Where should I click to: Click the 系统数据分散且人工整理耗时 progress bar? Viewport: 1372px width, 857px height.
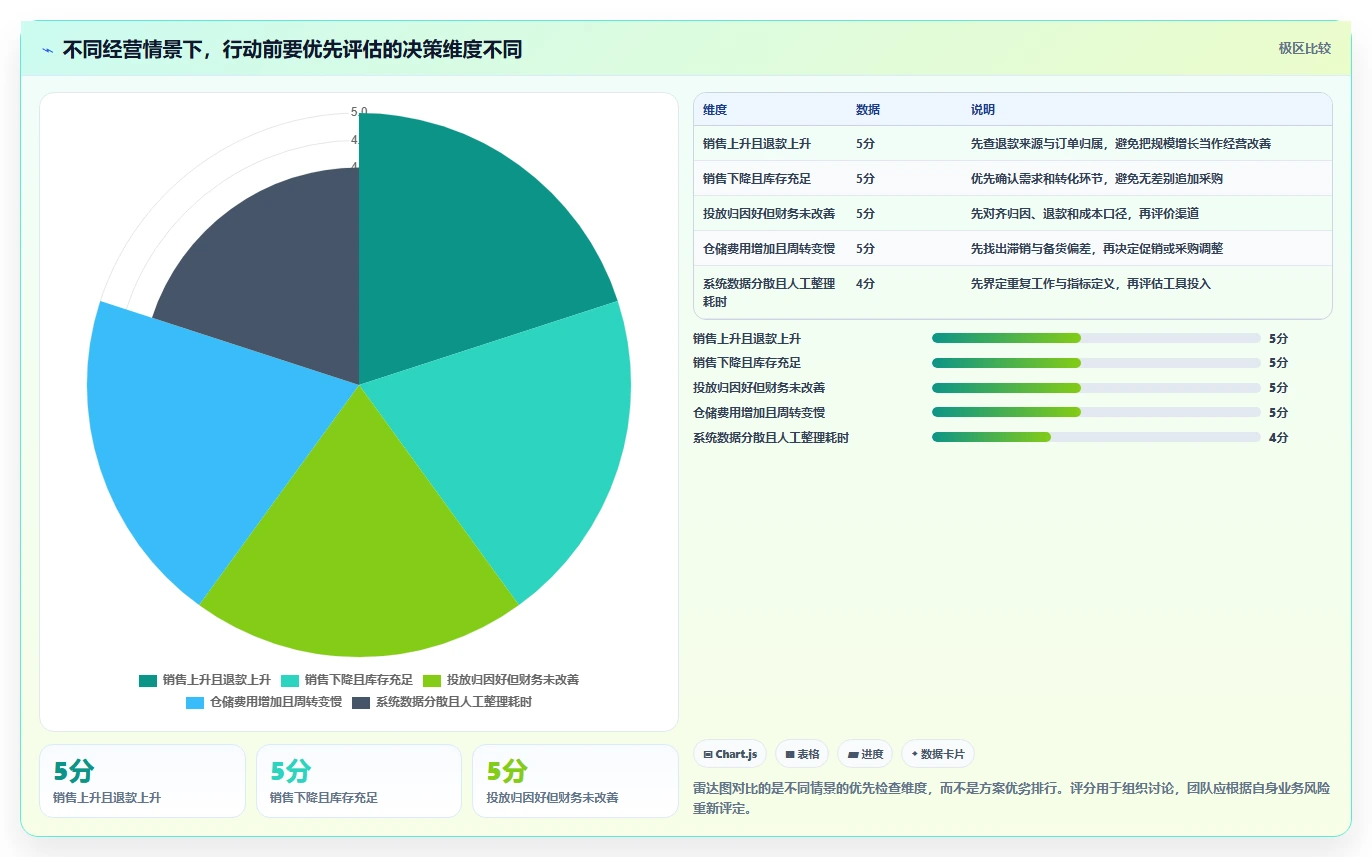click(1096, 437)
